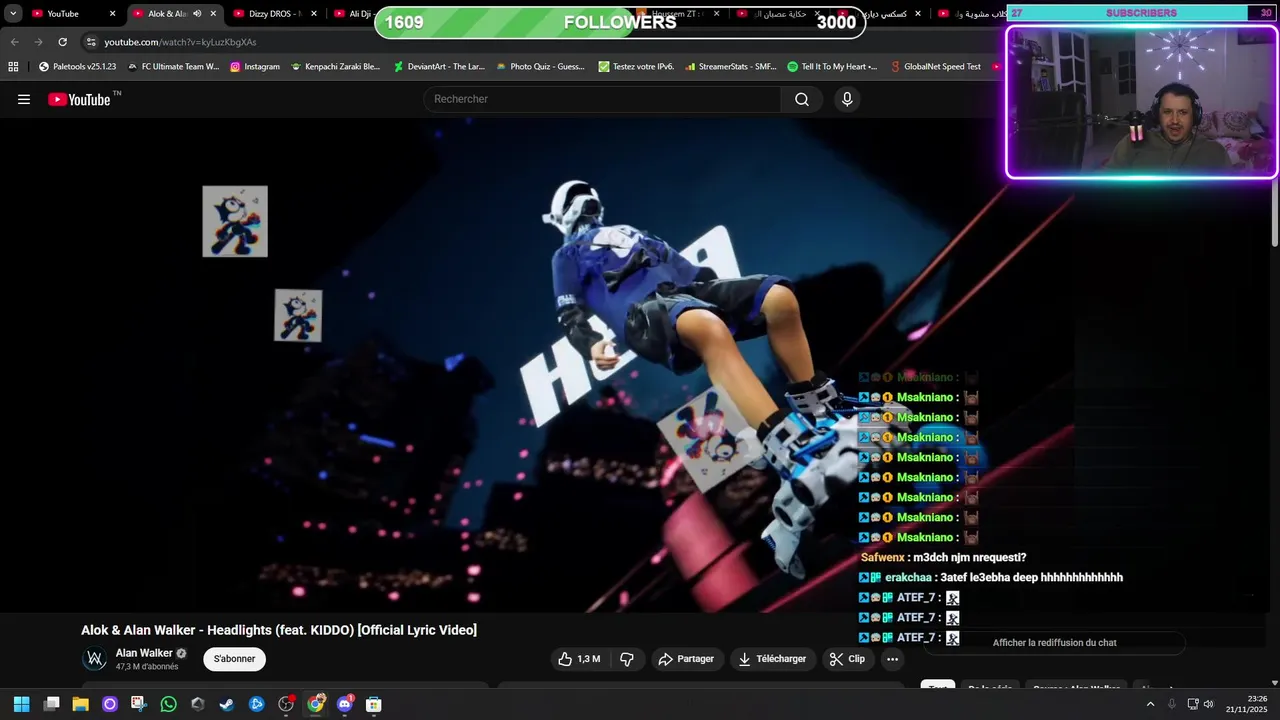
Task: Open FC Ultimate Team W... bookmark
Action: (173, 67)
